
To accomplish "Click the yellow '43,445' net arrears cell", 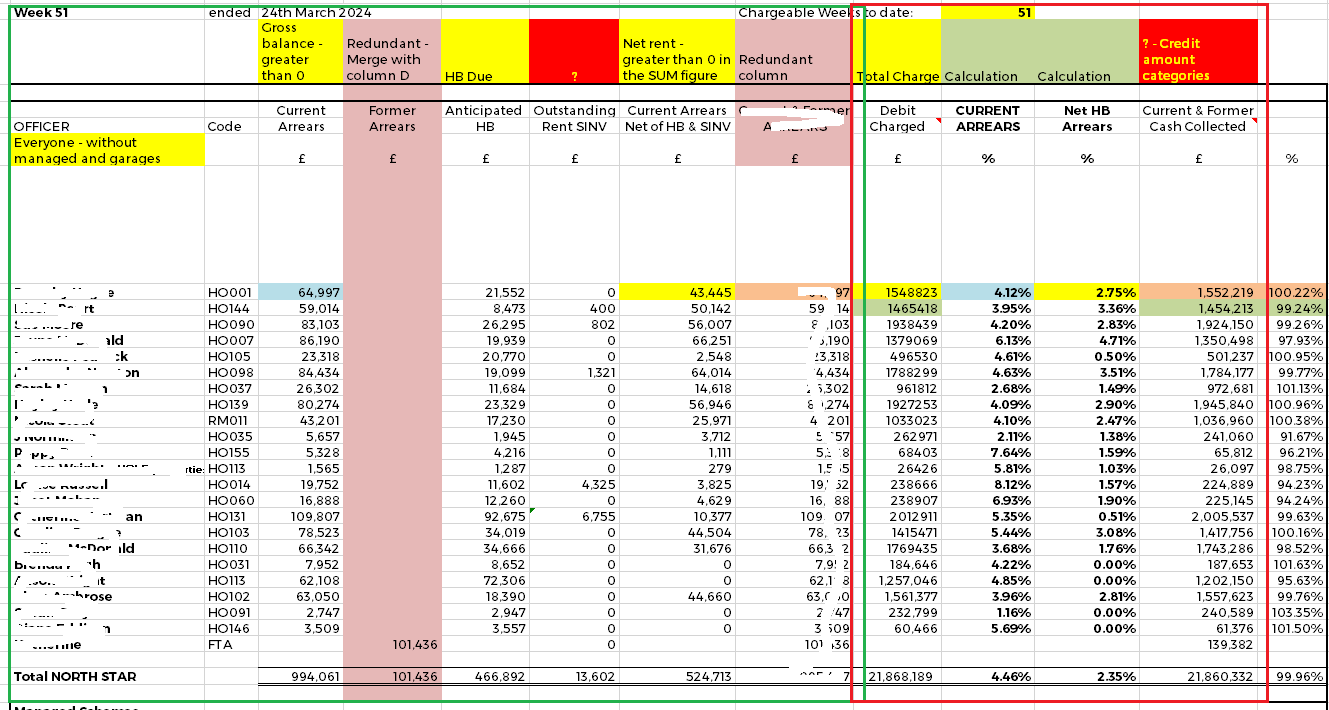I will pyautogui.click(x=676, y=292).
